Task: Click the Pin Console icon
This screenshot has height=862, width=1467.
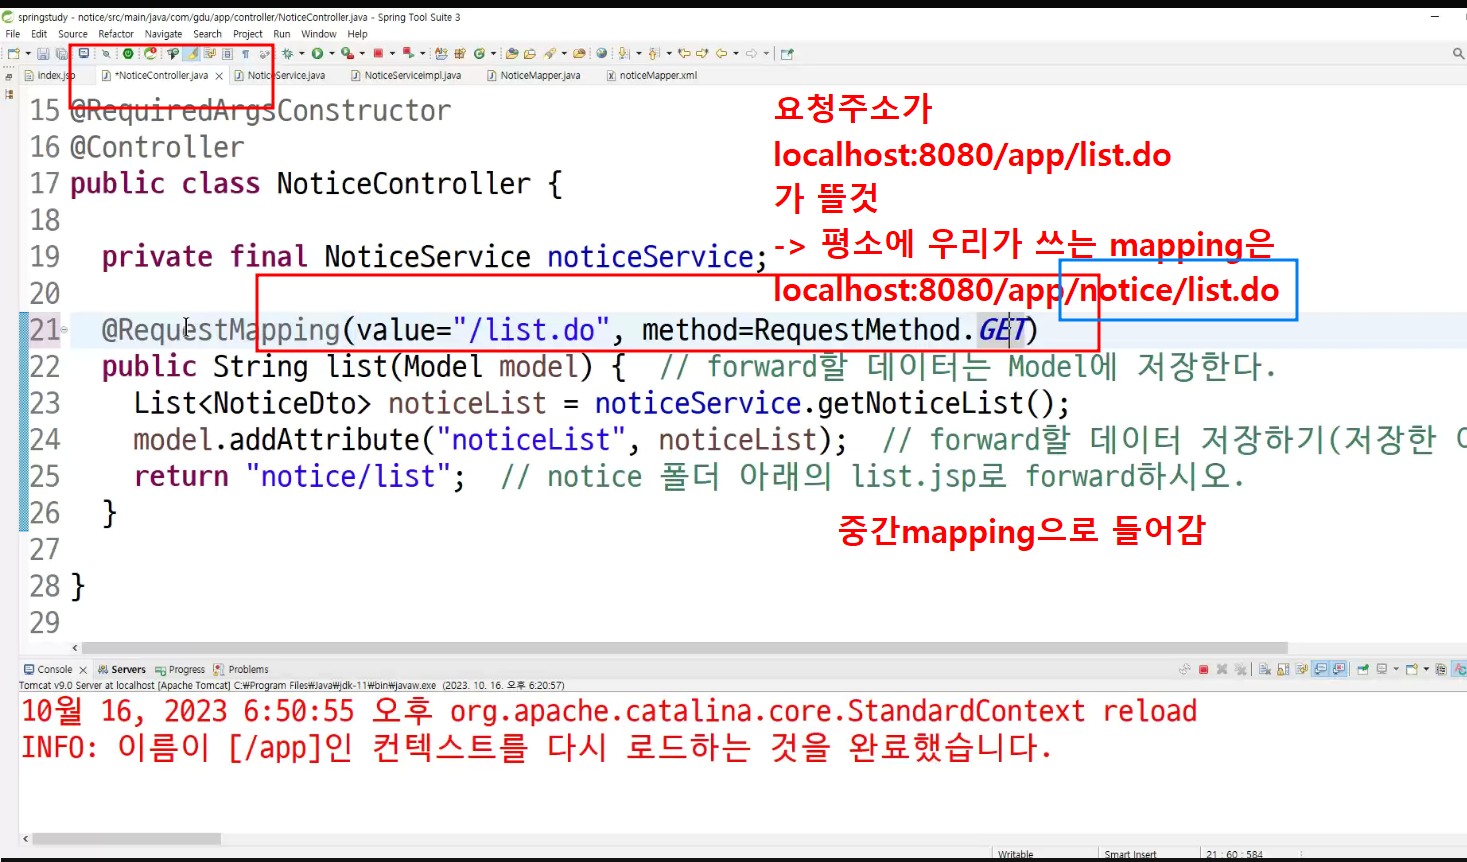Action: [x=1362, y=670]
